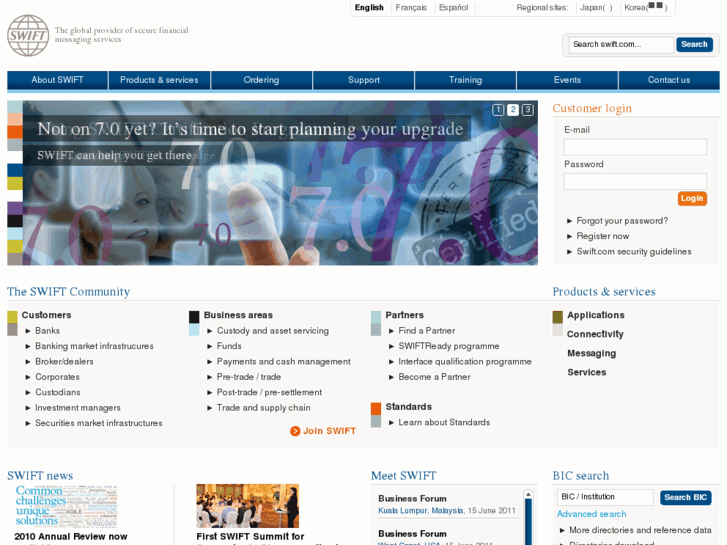Open Find a Partner link
Viewport: 727px width, 545px height.
pyautogui.click(x=427, y=331)
